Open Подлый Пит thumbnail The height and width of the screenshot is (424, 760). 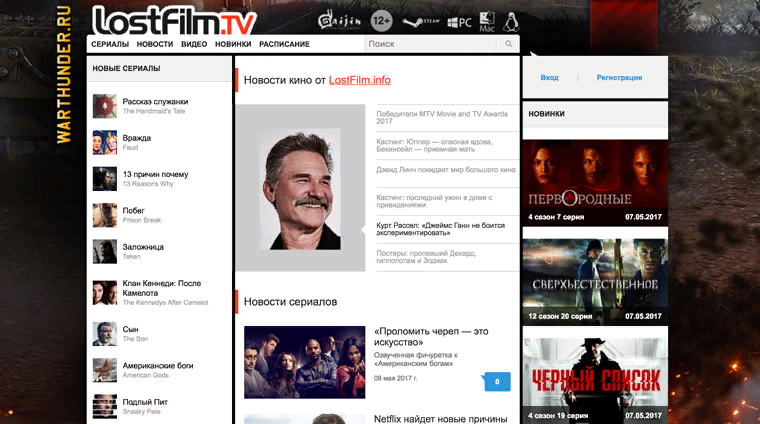pyautogui.click(x=105, y=407)
